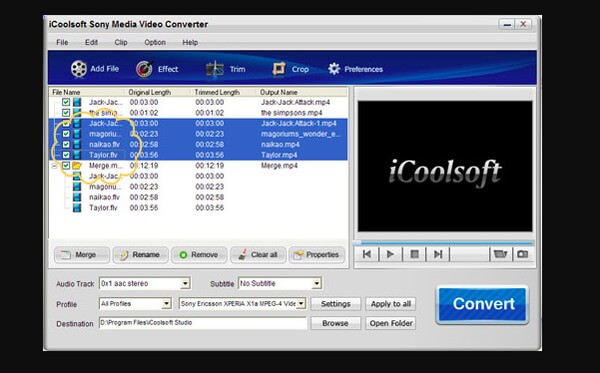Image resolution: width=600 pixels, height=373 pixels.
Task: Play the preview video
Action: pos(390,254)
